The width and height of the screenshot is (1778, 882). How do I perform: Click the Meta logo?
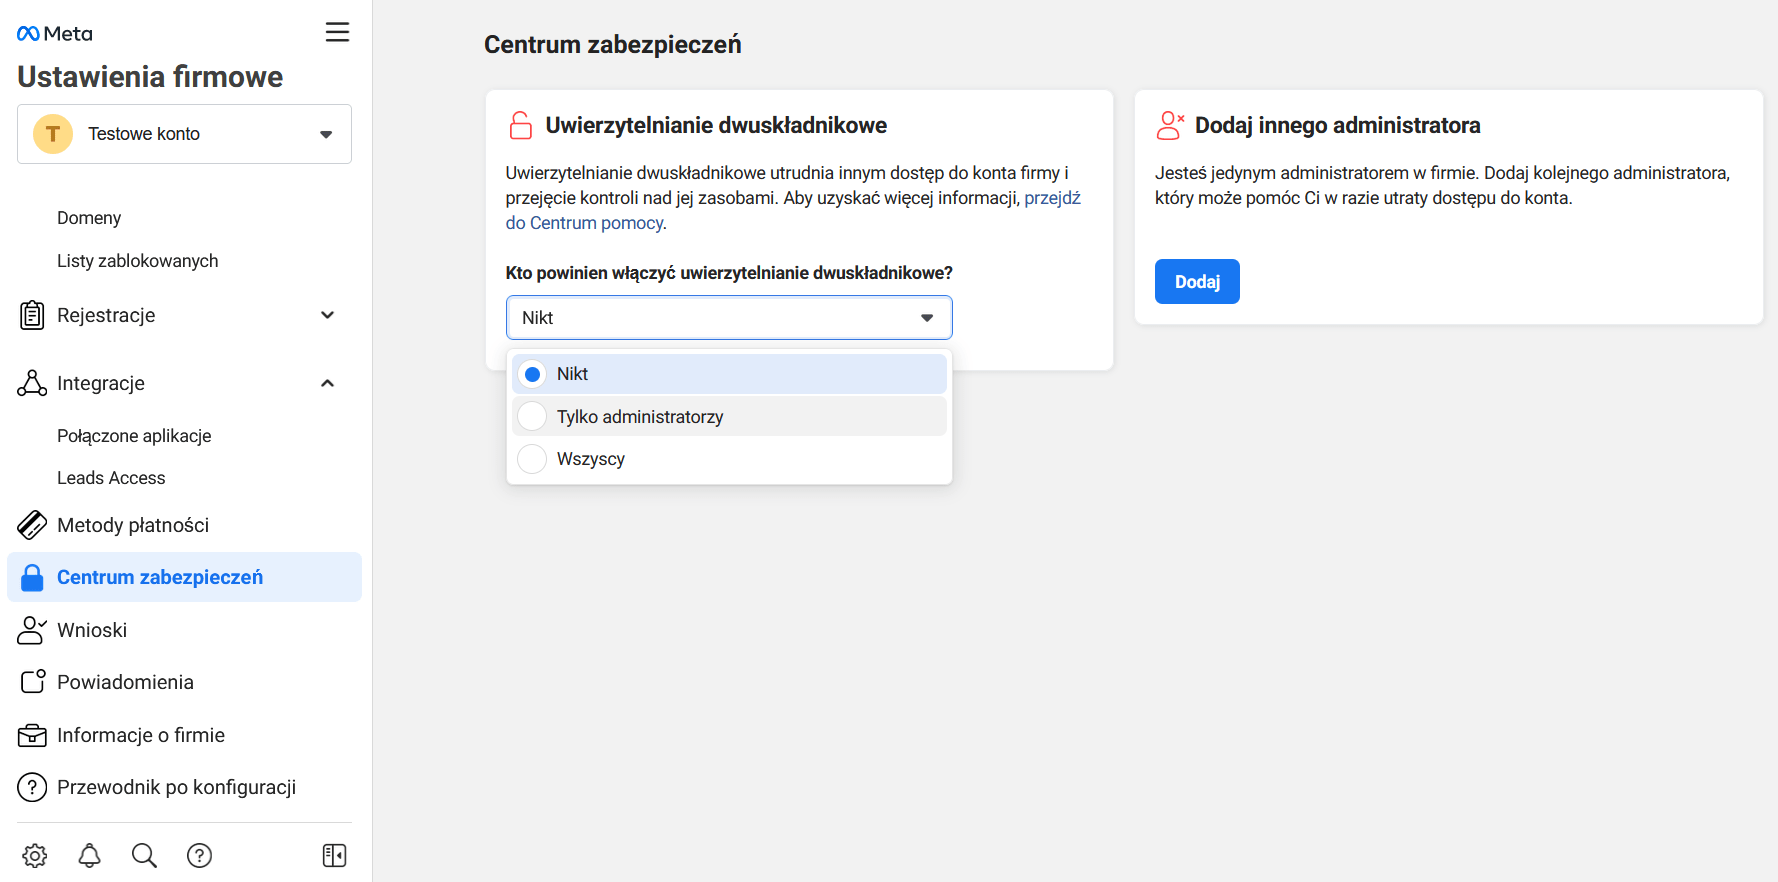tap(55, 34)
